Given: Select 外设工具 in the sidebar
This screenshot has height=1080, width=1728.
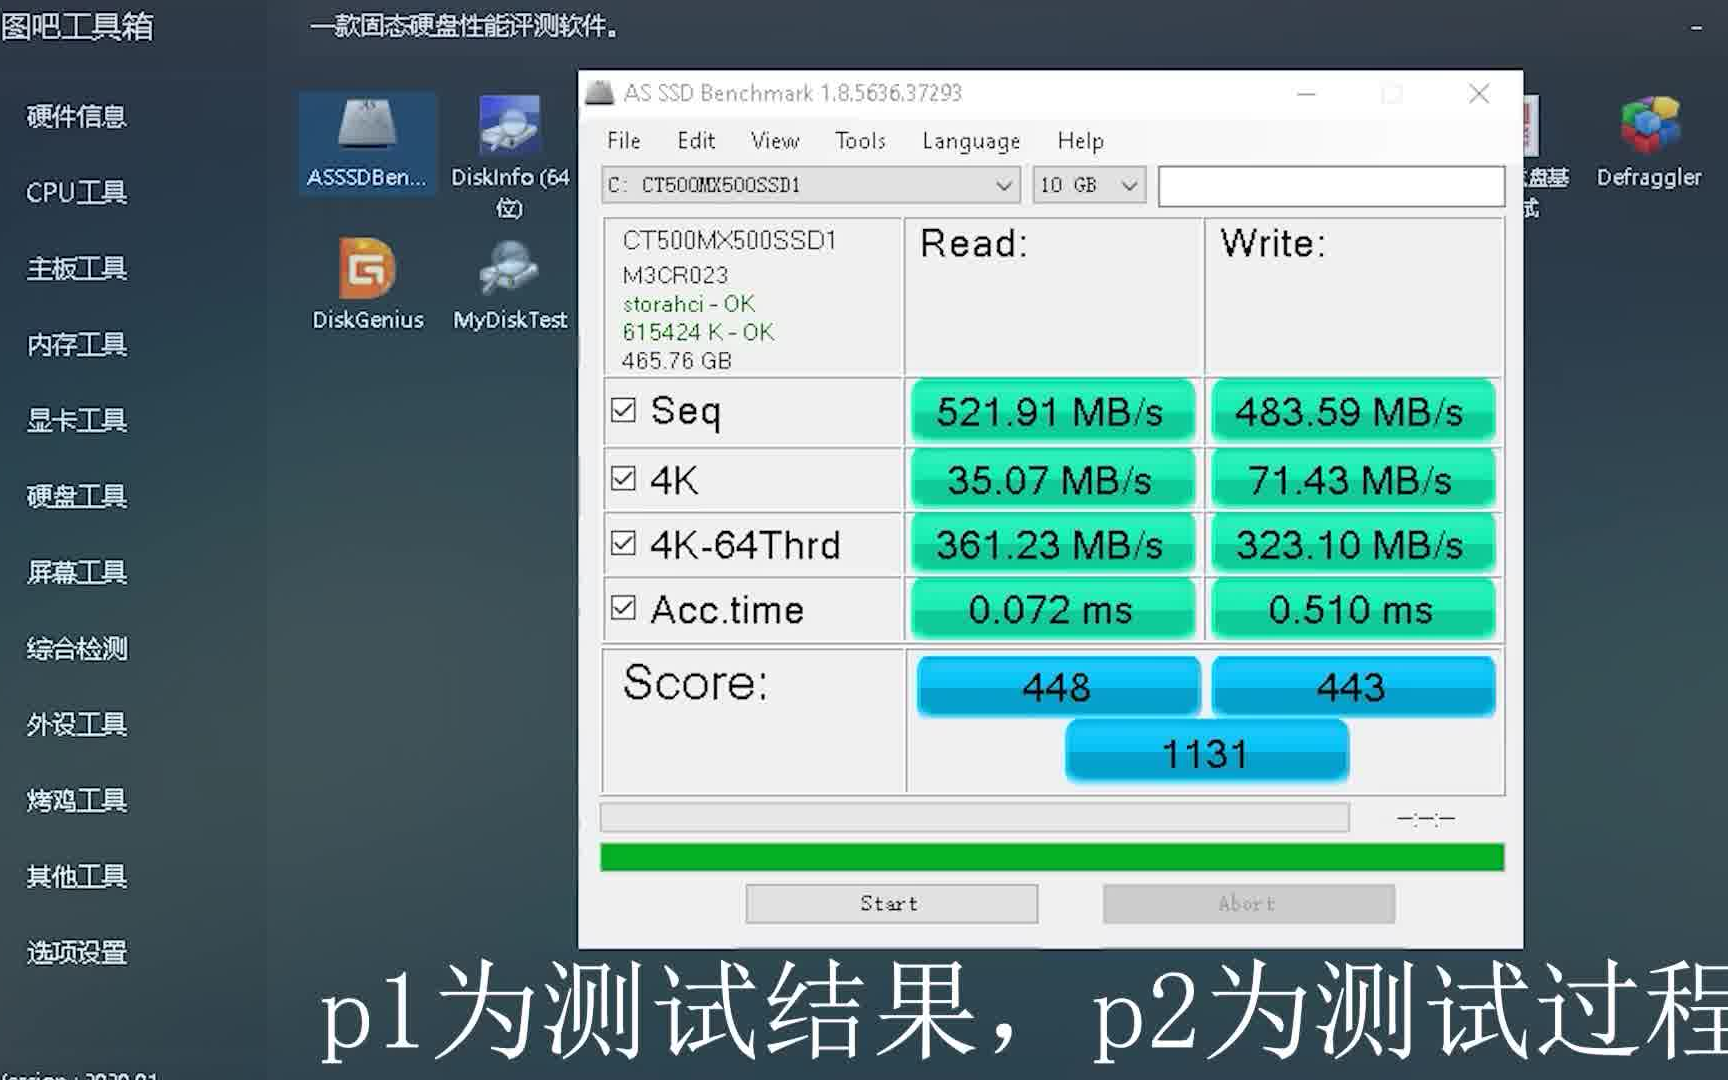Looking at the screenshot, I should pyautogui.click(x=76, y=724).
